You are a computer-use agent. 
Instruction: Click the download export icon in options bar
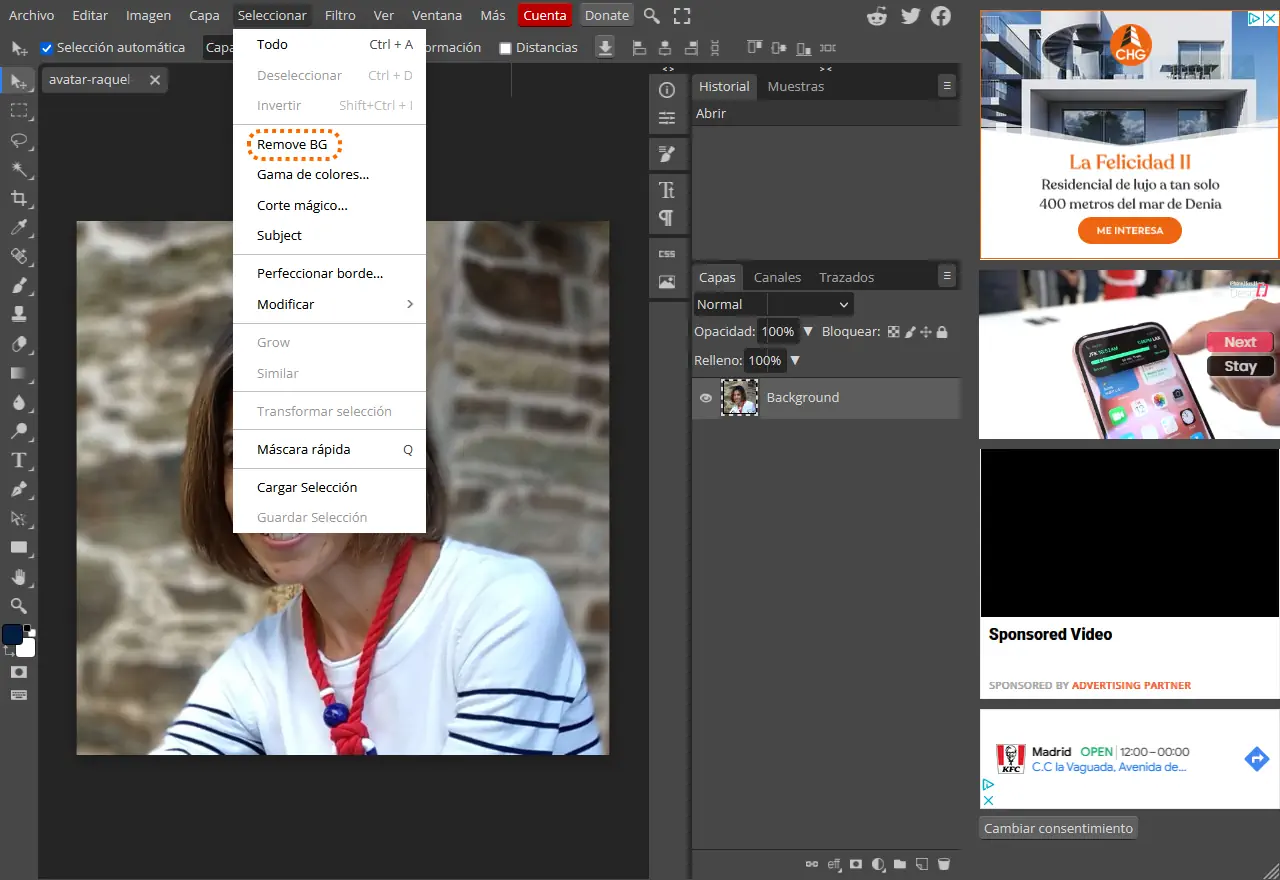605,47
